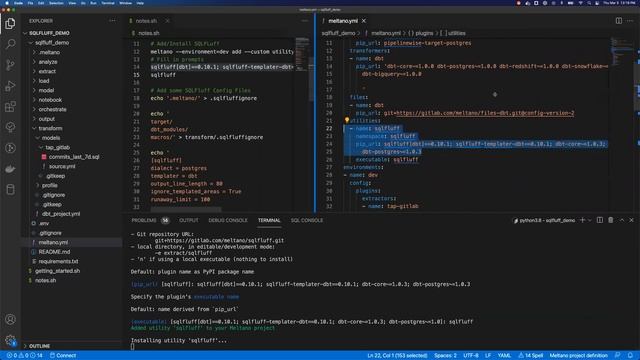Image resolution: width=640 pixels, height=360 pixels.
Task: Close the bottom panel
Action: tap(631, 220)
